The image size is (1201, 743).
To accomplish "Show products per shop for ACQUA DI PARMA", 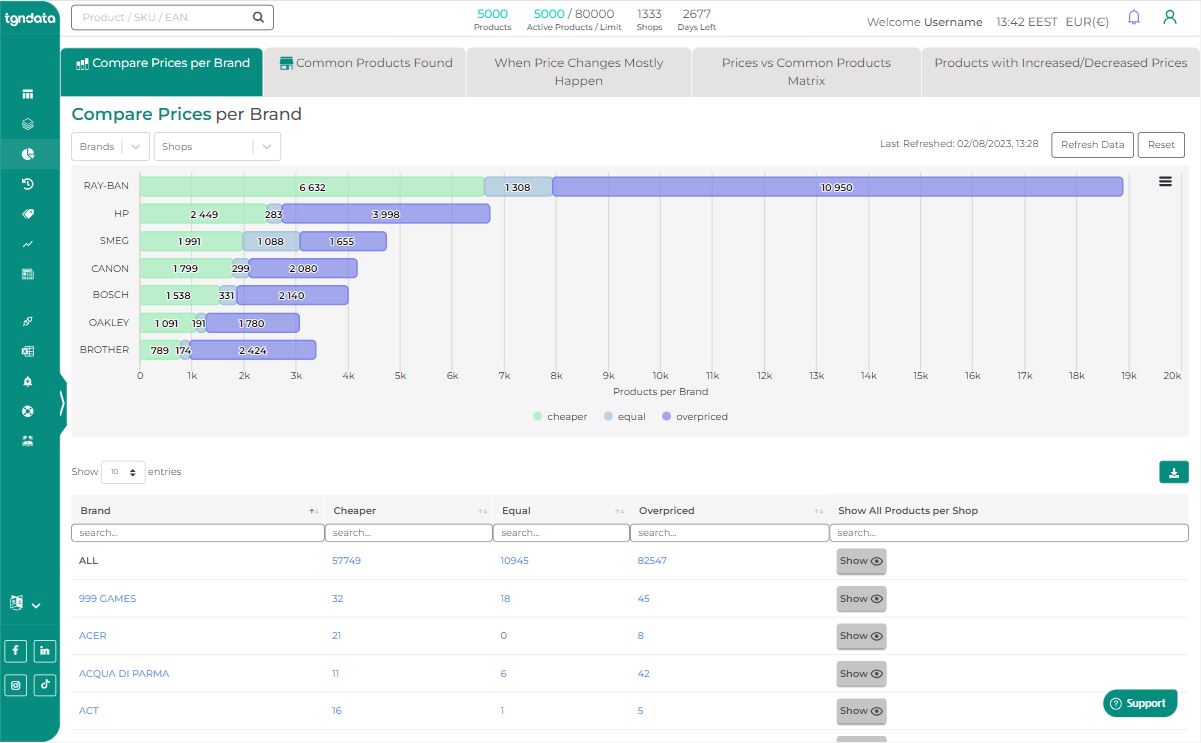I will click(861, 674).
